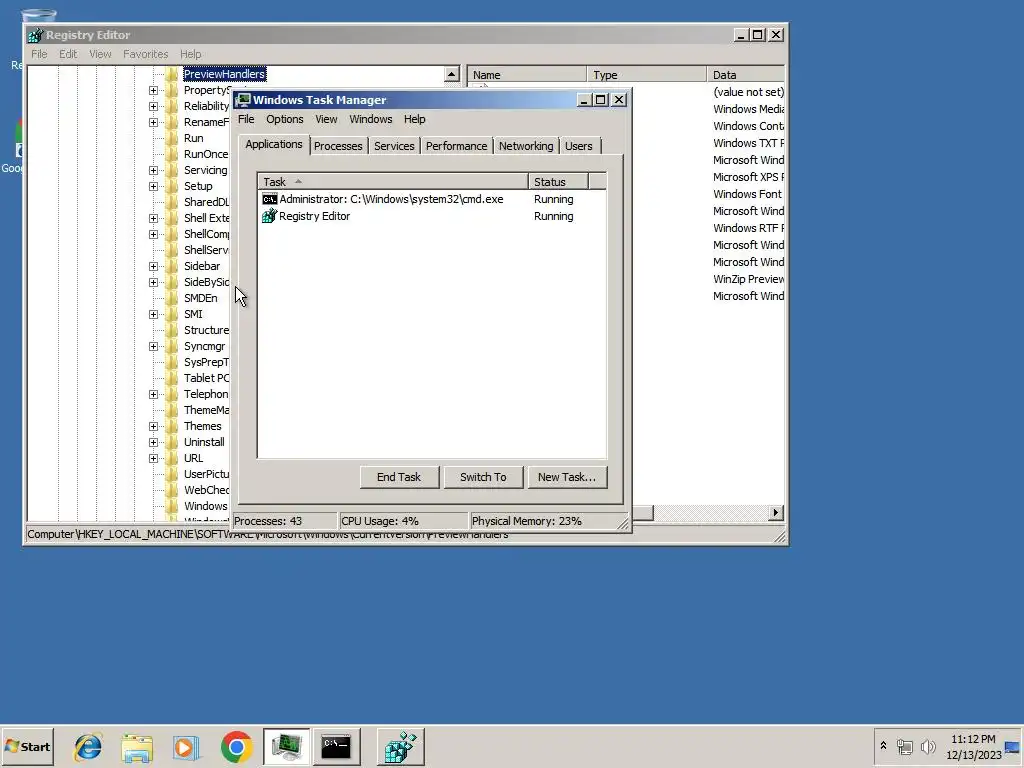Click the Data column header in Registry Editor

[745, 74]
